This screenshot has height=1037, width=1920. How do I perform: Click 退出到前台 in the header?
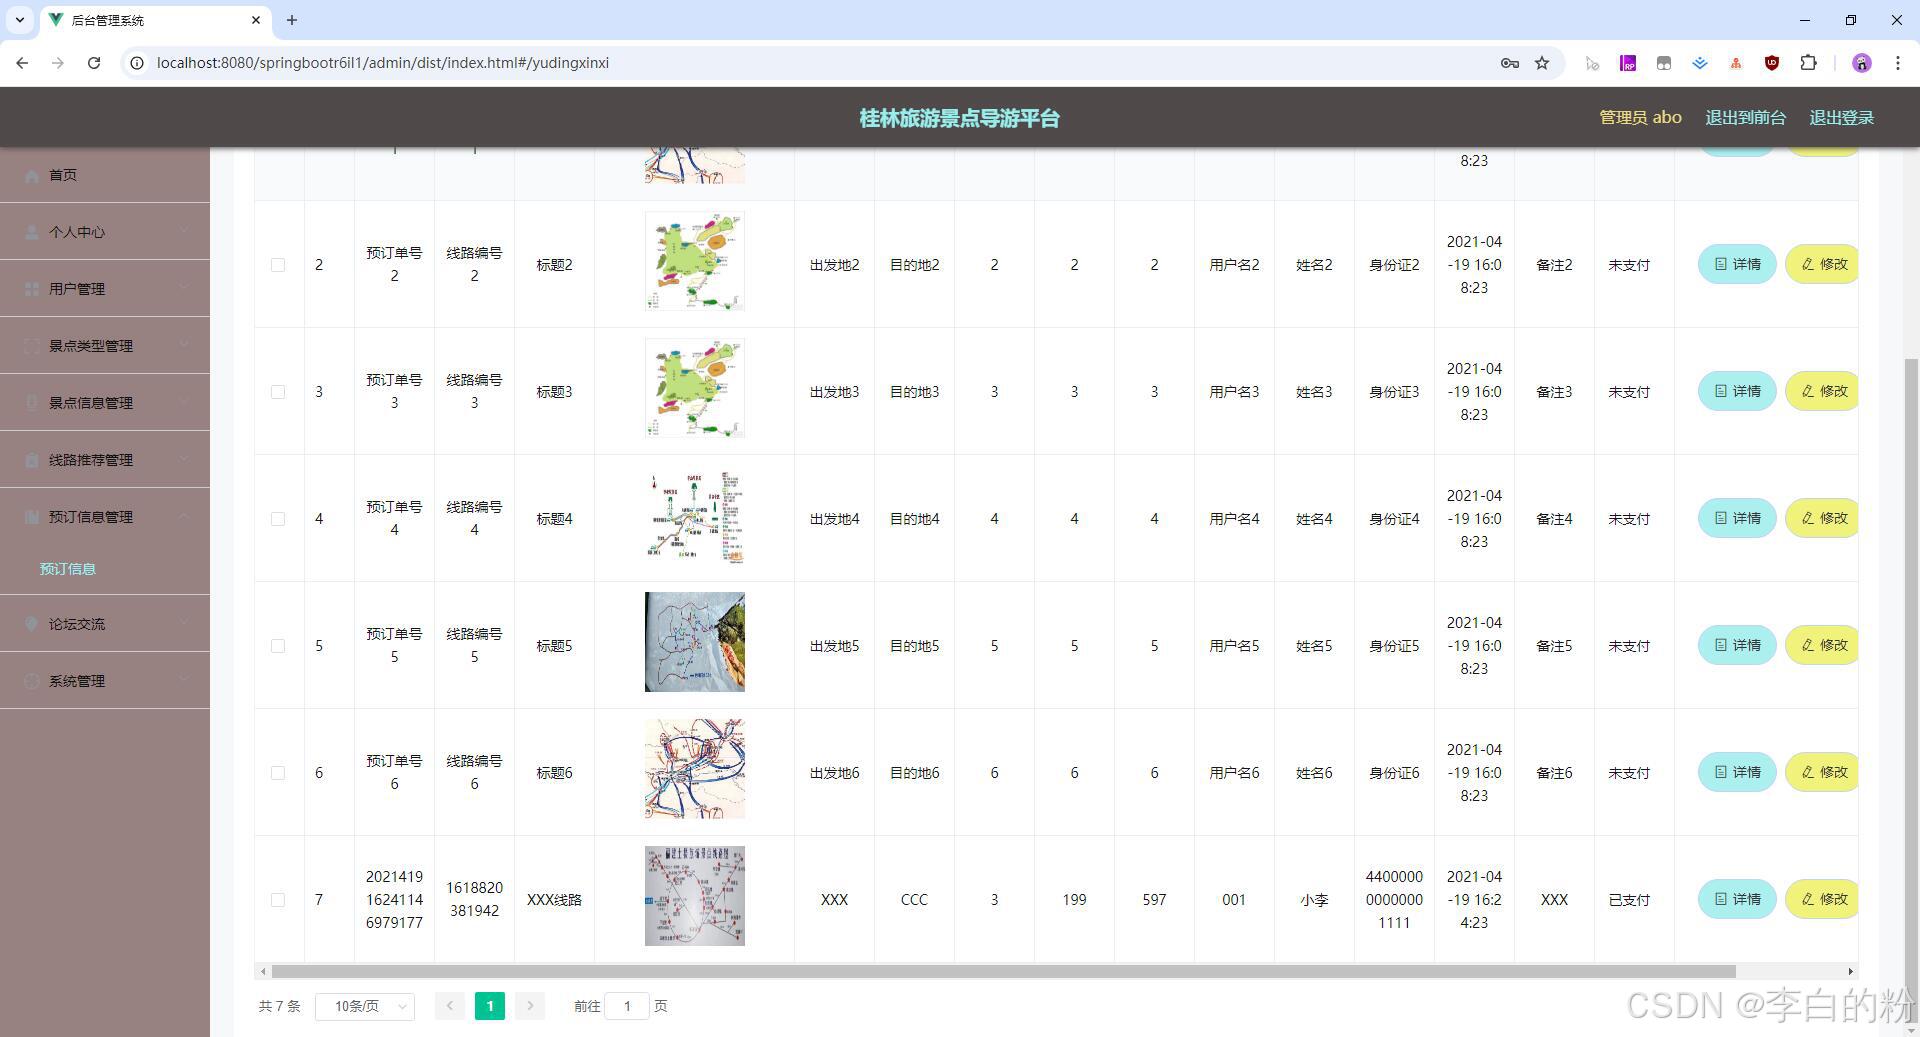(1745, 118)
